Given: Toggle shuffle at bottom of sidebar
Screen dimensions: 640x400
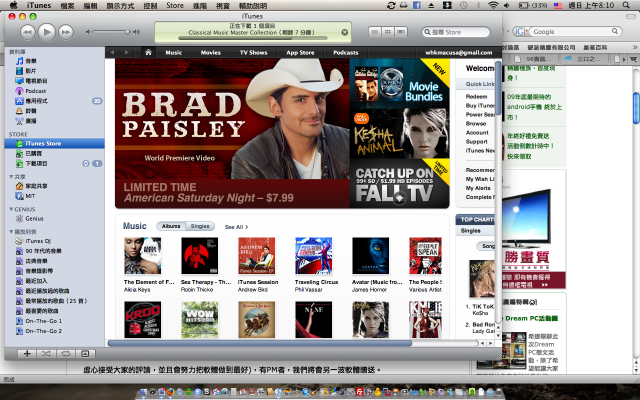Looking at the screenshot, I should tap(46, 353).
